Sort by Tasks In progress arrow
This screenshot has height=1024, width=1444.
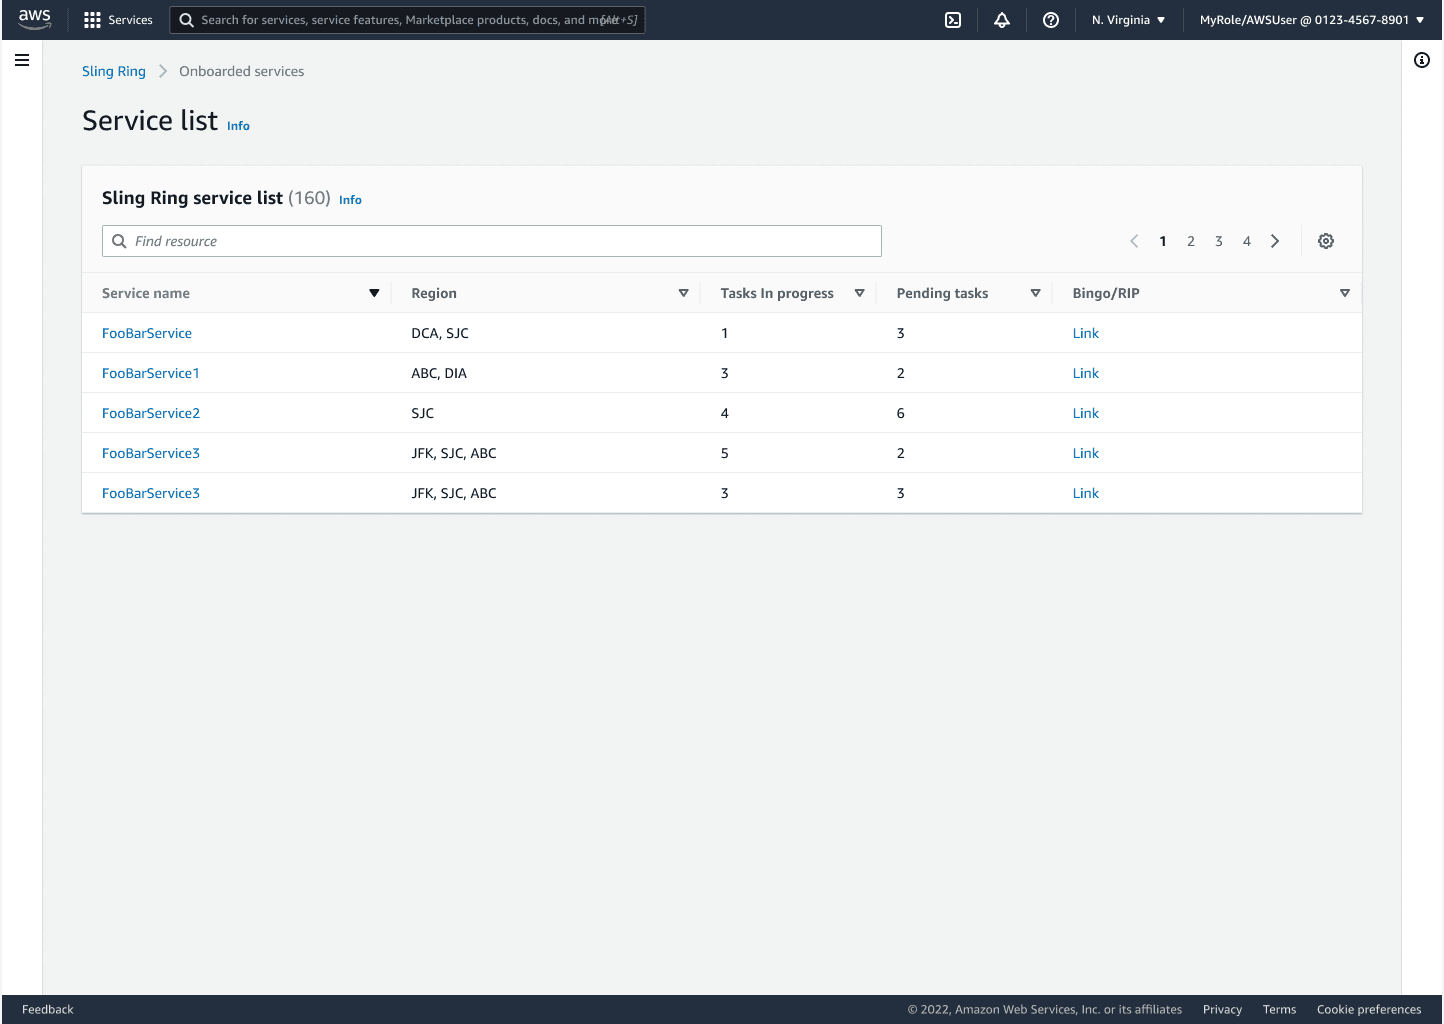click(859, 293)
